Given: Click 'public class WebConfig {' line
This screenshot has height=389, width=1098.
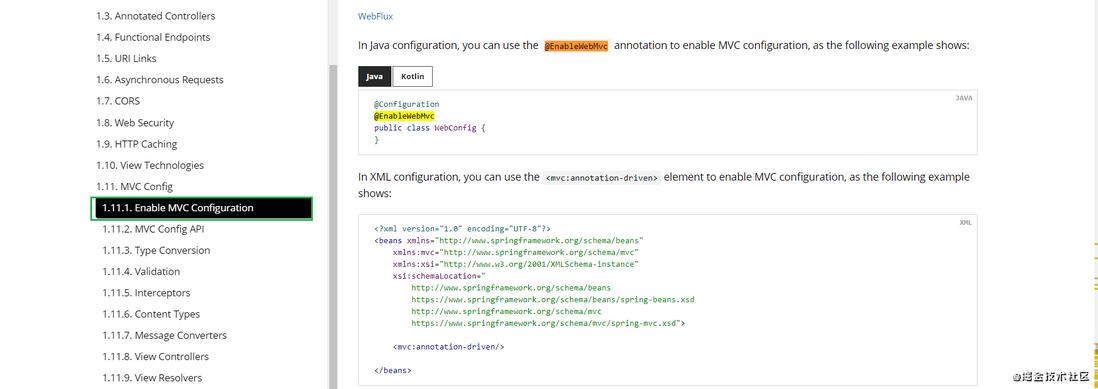Looking at the screenshot, I should point(429,129).
